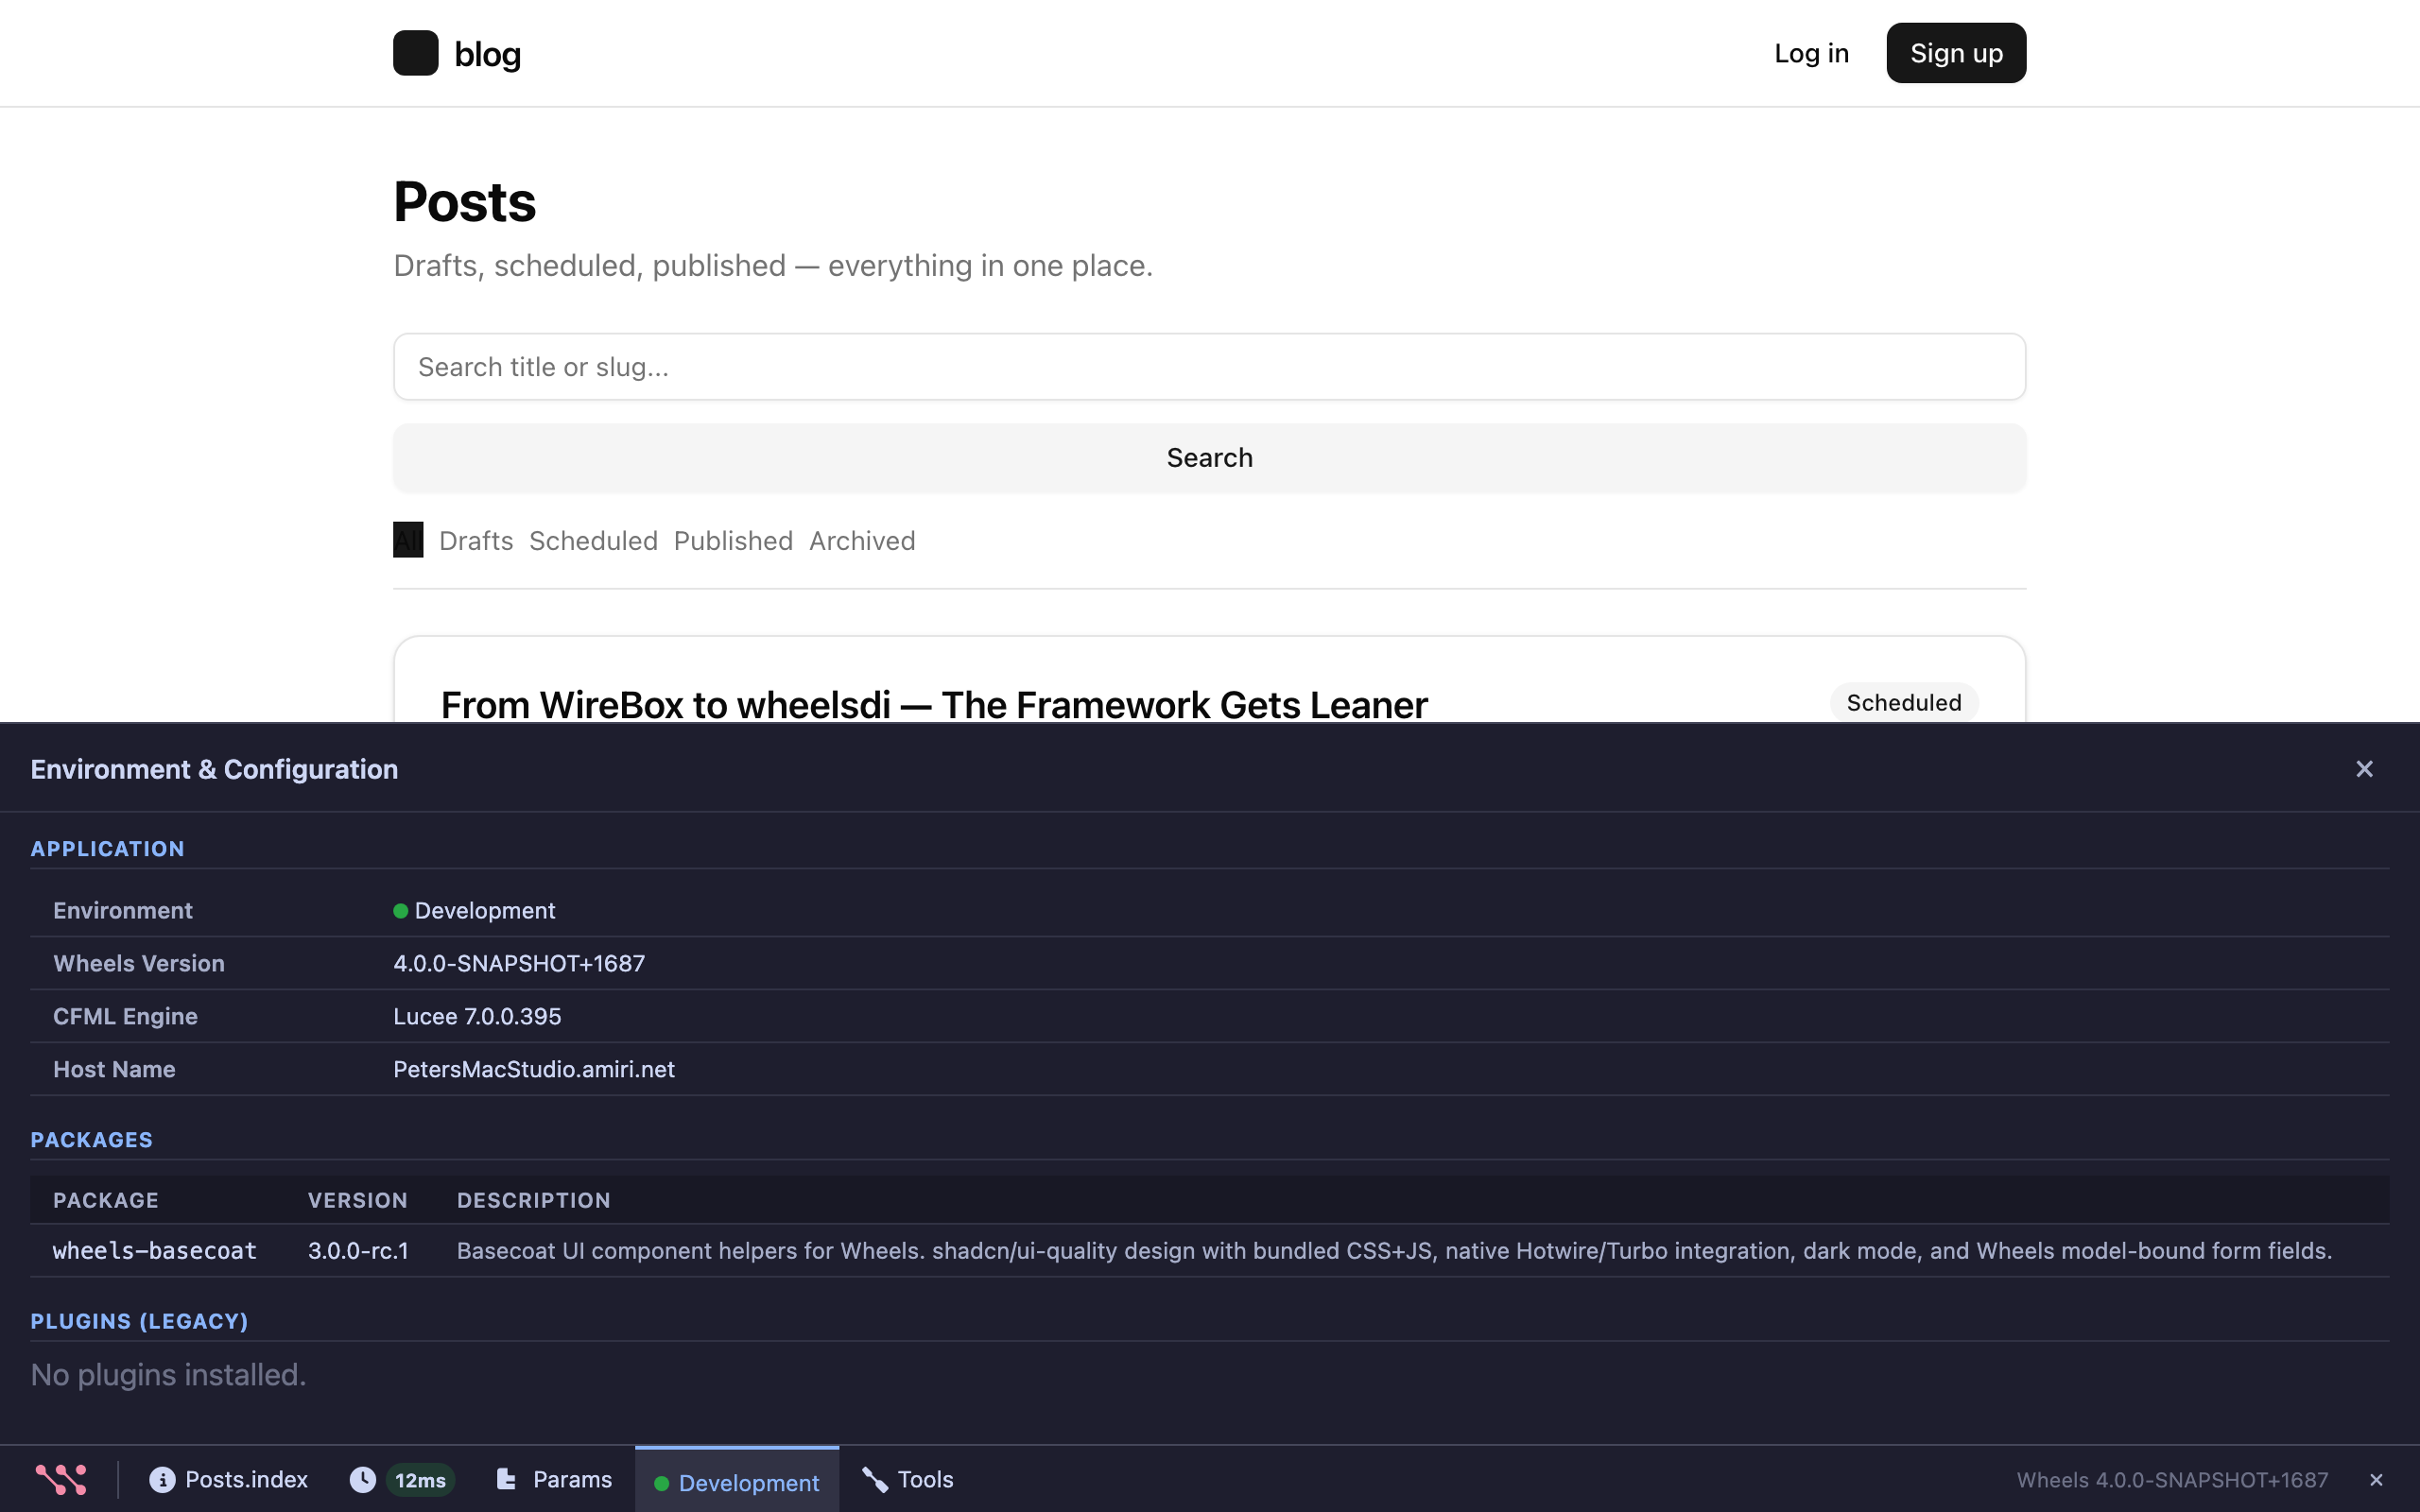Click the 12ms timing badge
2420x1512 pixels.
click(x=420, y=1480)
